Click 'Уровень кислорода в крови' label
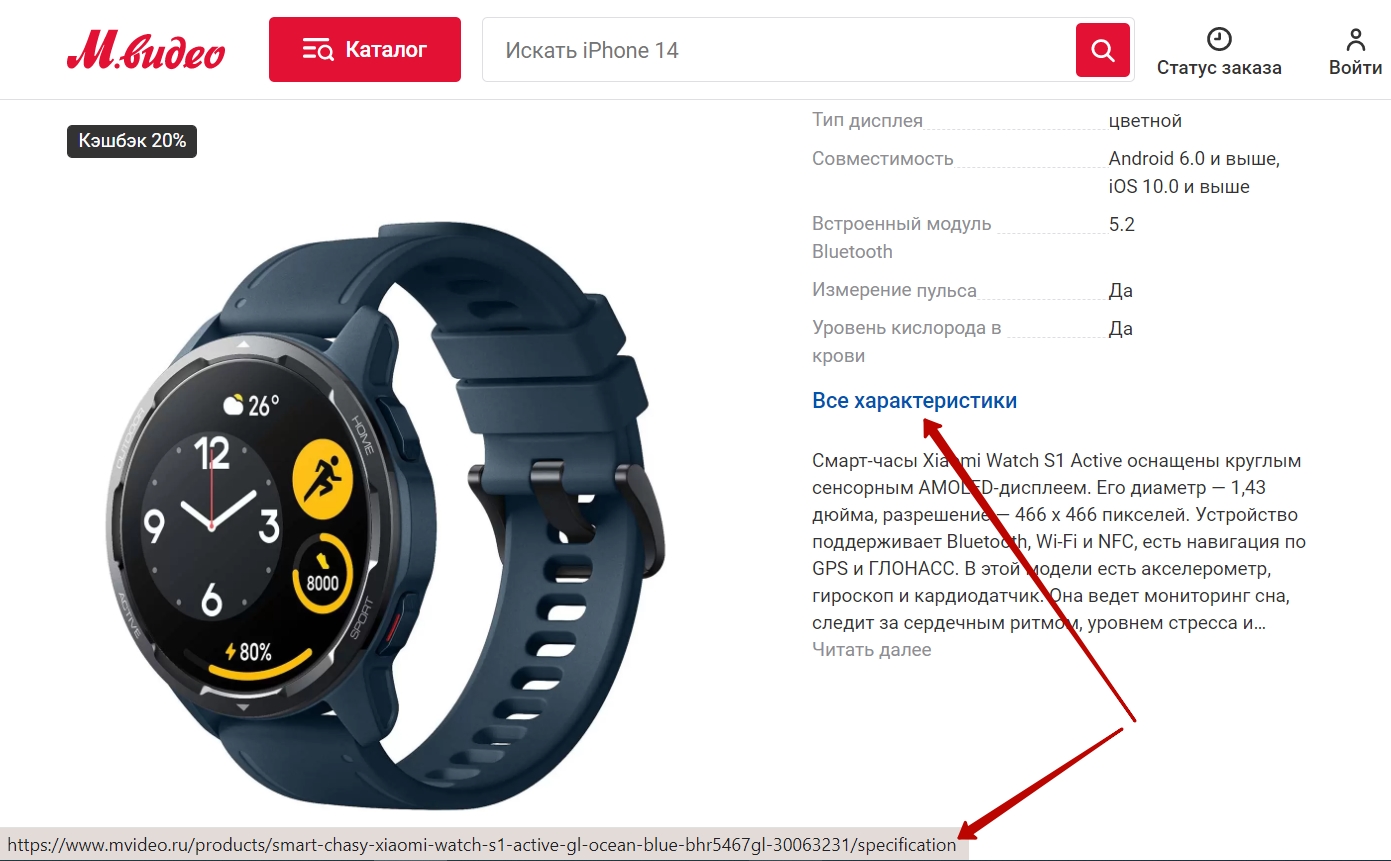Image resolution: width=1391 pixels, height=861 pixels. [x=906, y=342]
